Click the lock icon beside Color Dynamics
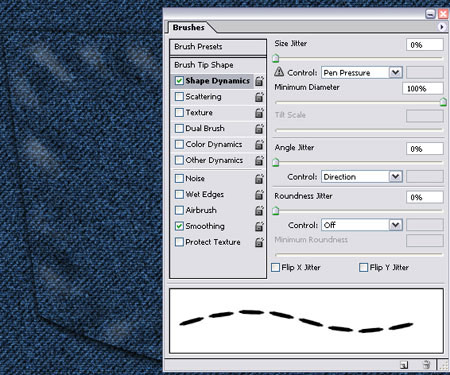Viewport: 450px width, 375px height. pos(259,145)
